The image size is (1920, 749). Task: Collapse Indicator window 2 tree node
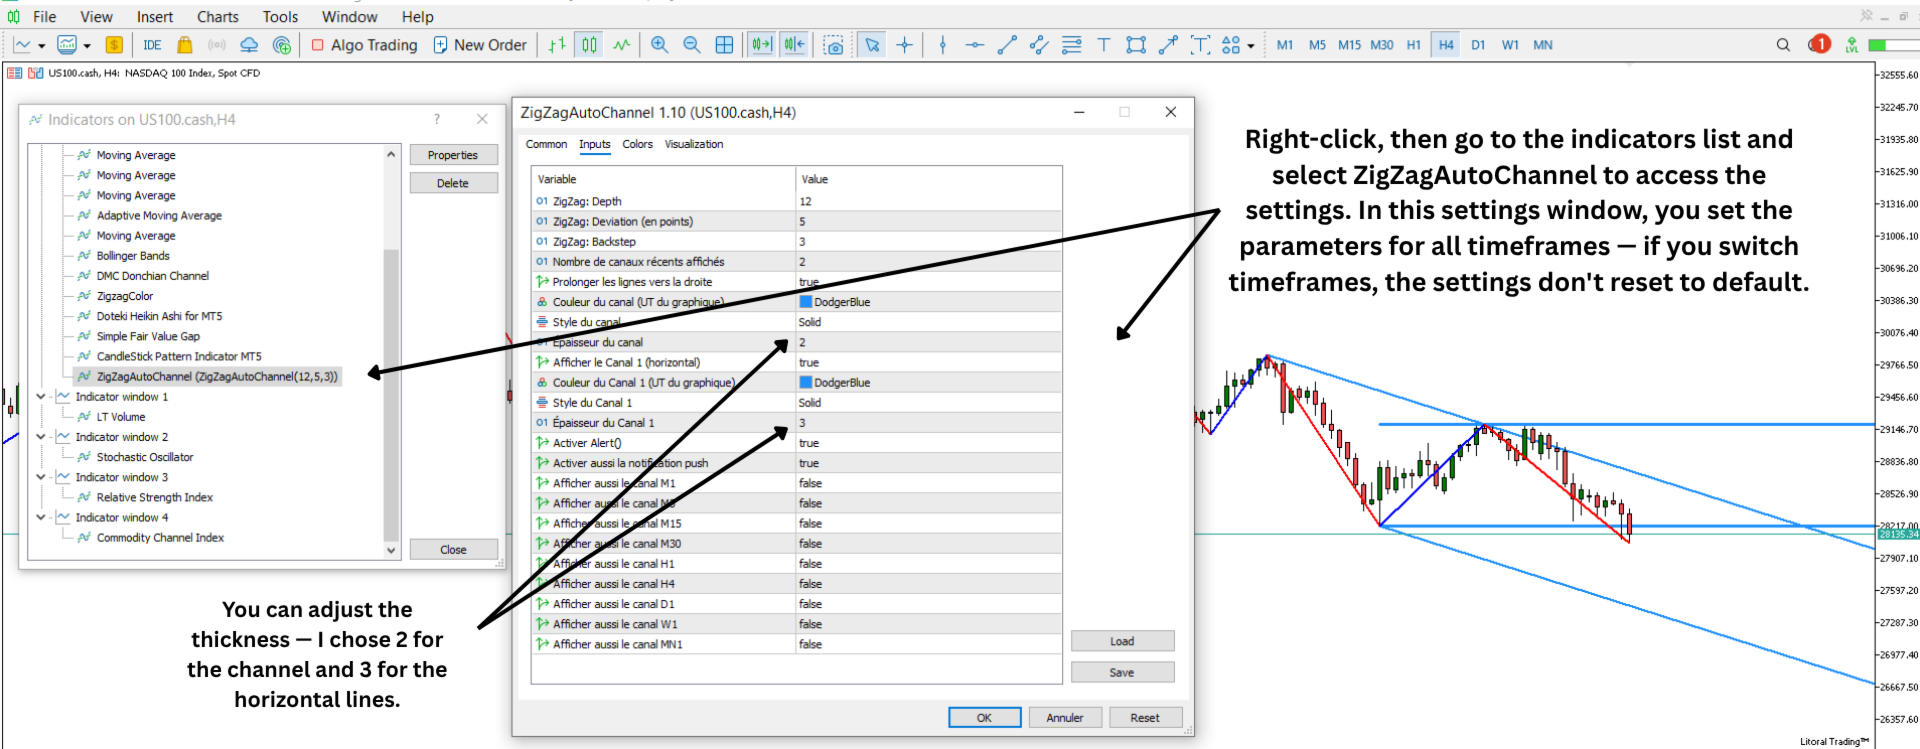pos(41,437)
